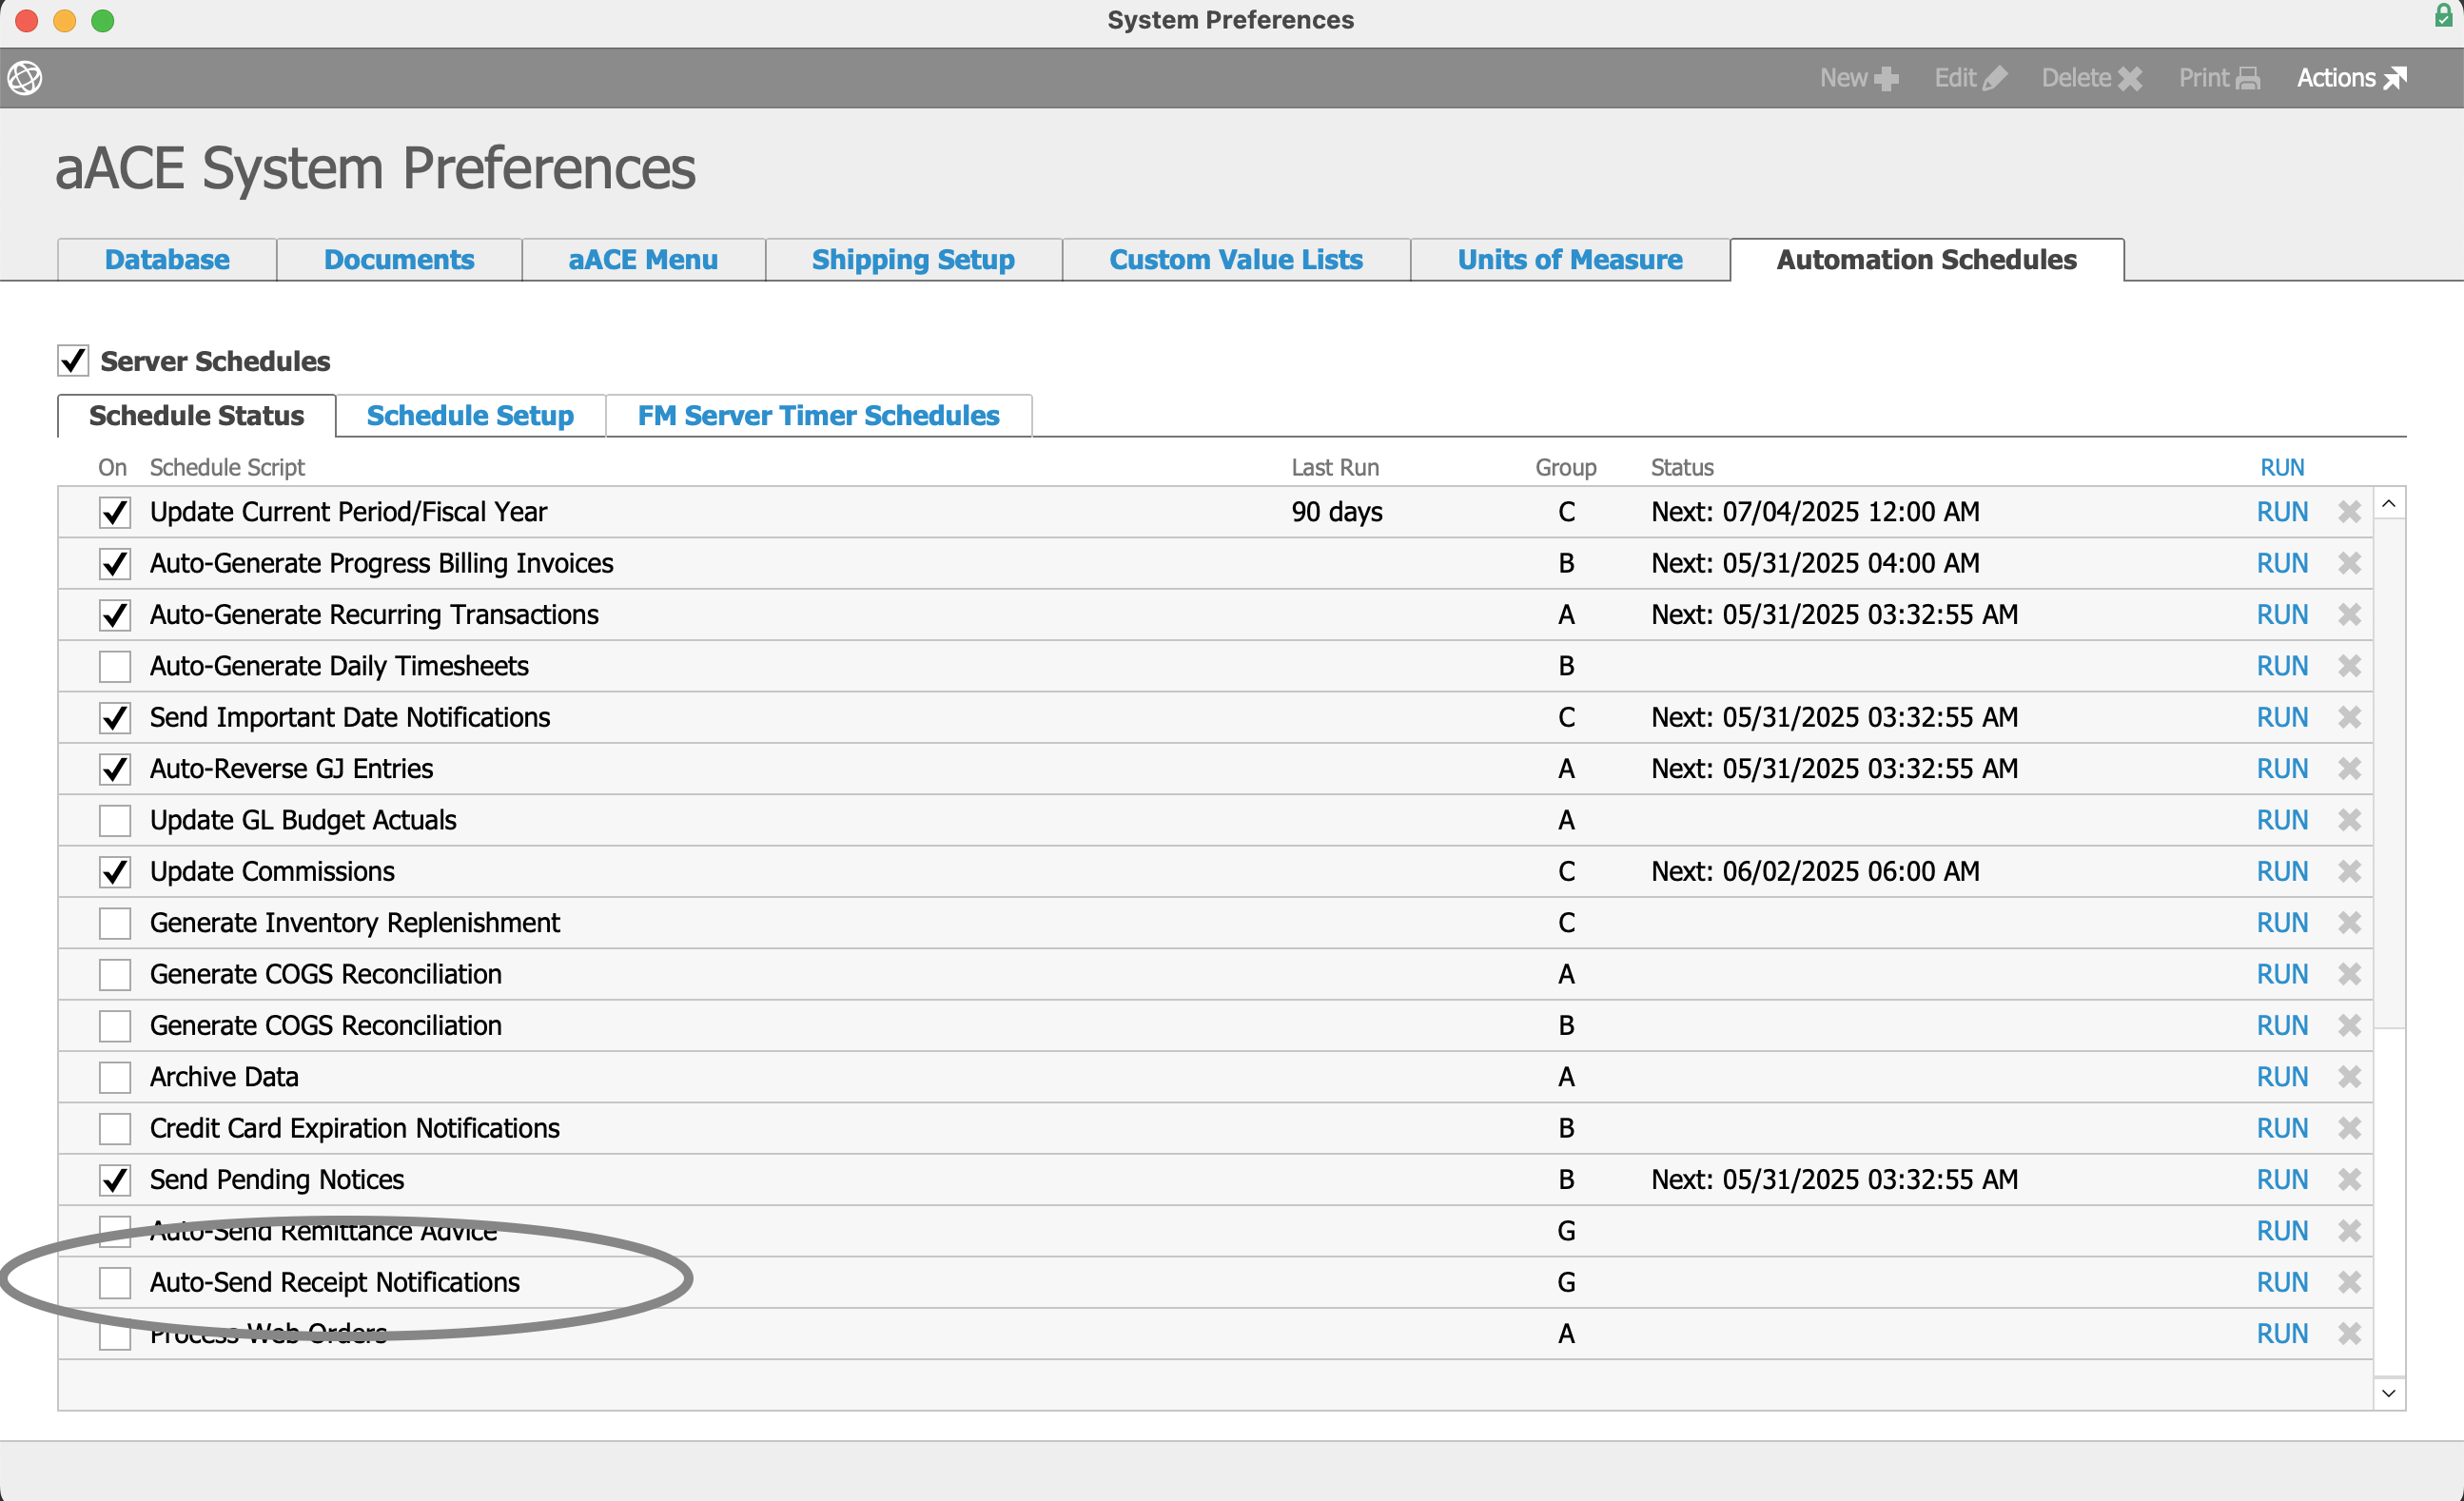Screen dimensions: 2464x1501
Task: Click the New plus icon
Action: 1885,78
